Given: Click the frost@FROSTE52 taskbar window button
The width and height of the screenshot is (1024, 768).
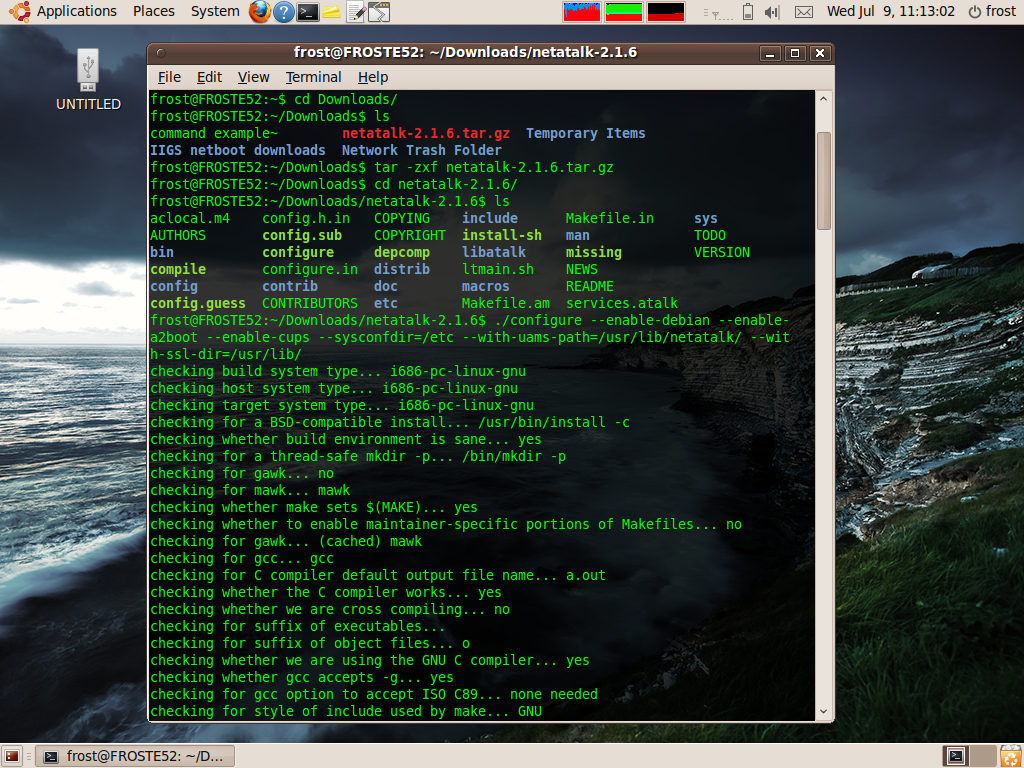Looking at the screenshot, I should point(135,756).
